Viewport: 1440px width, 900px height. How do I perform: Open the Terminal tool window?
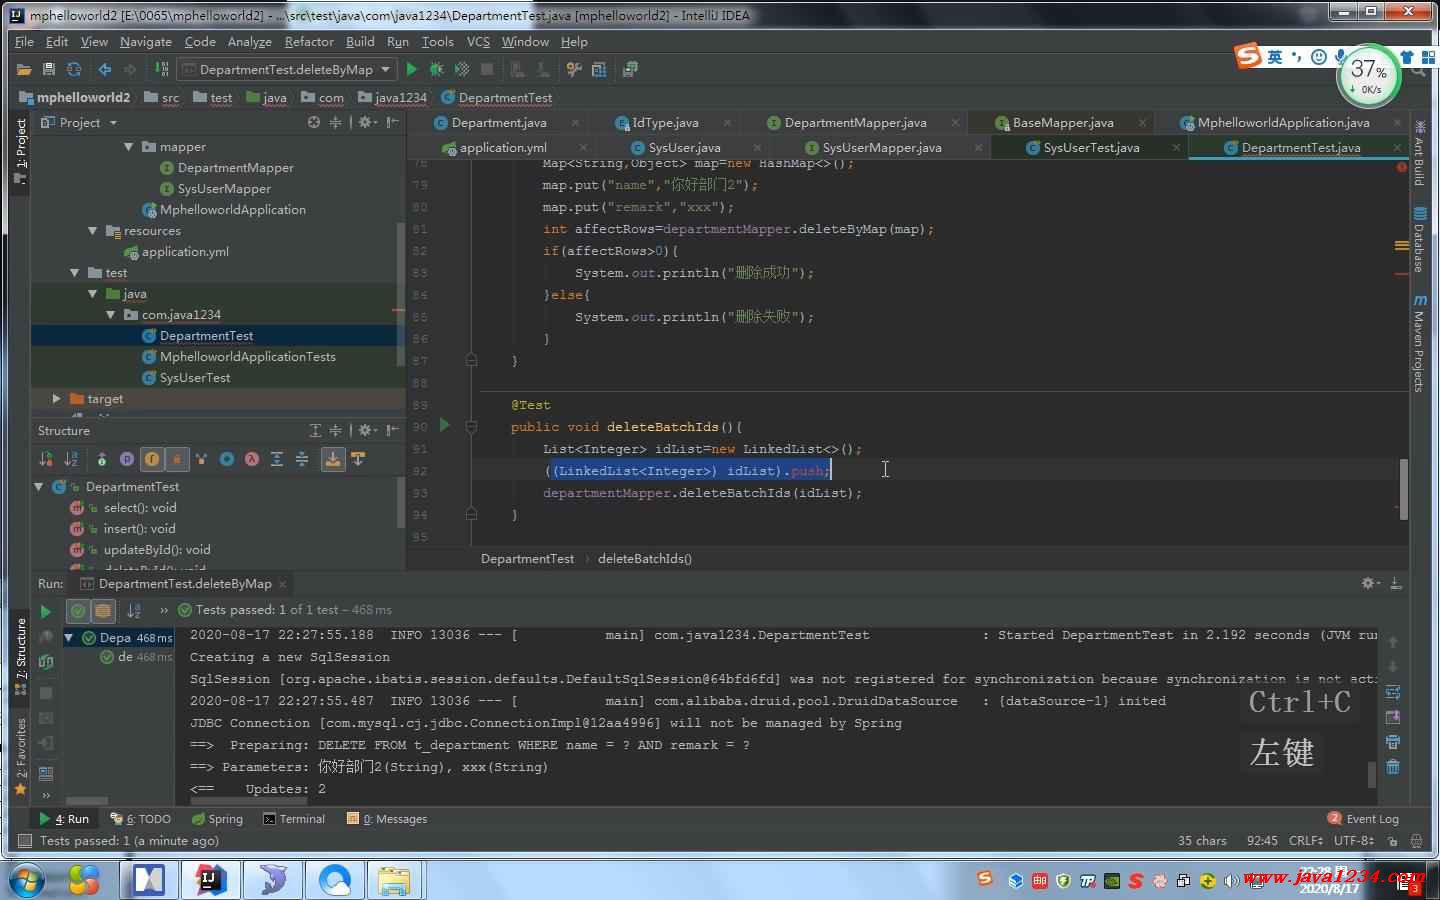click(294, 818)
